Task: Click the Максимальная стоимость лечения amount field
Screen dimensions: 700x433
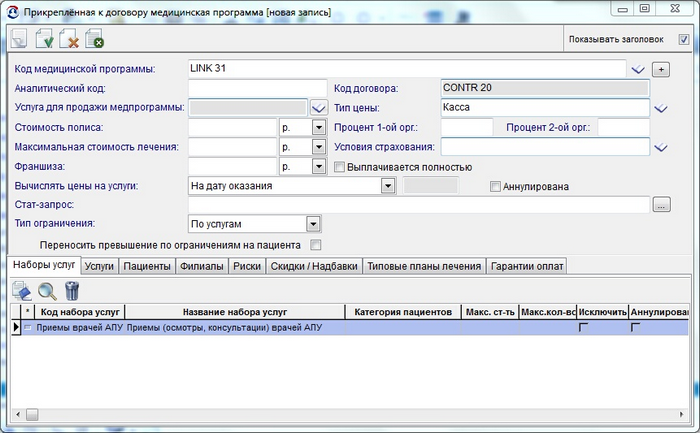Action: tap(233, 147)
